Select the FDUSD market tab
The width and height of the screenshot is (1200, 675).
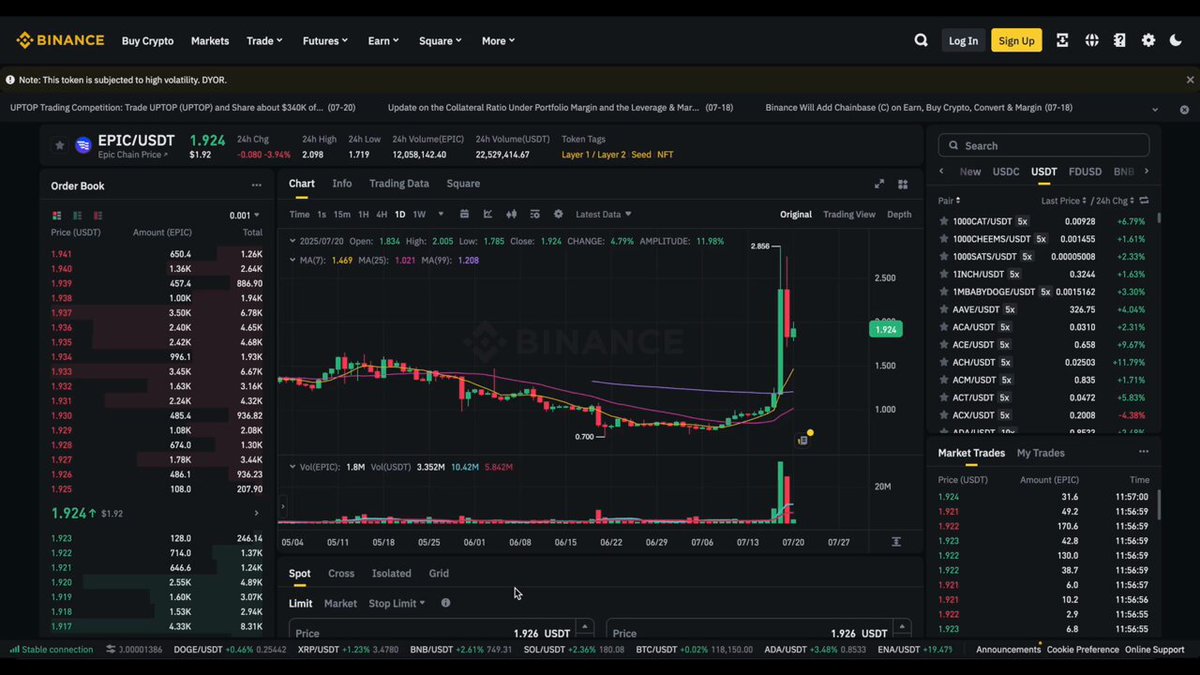click(1085, 172)
